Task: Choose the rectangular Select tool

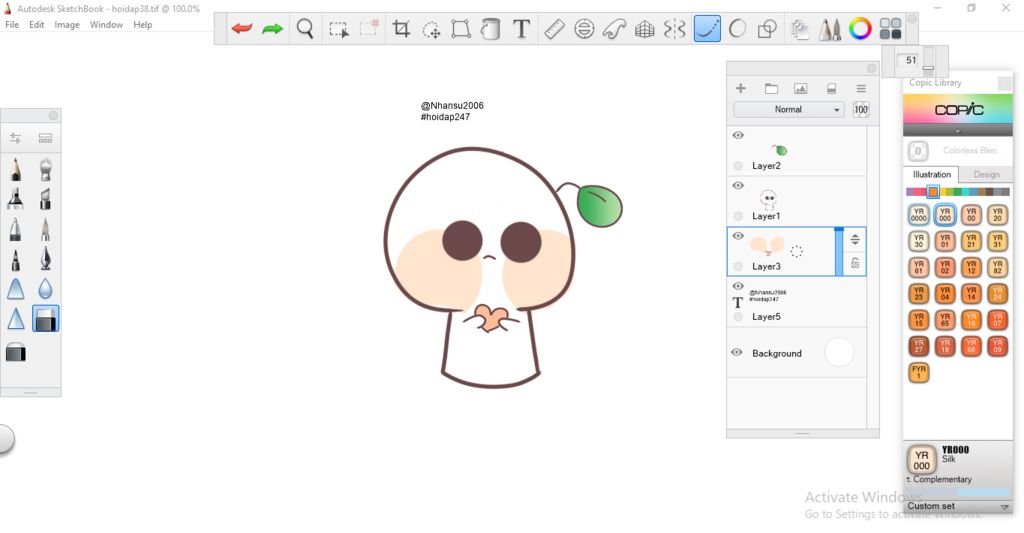Action: (338, 29)
